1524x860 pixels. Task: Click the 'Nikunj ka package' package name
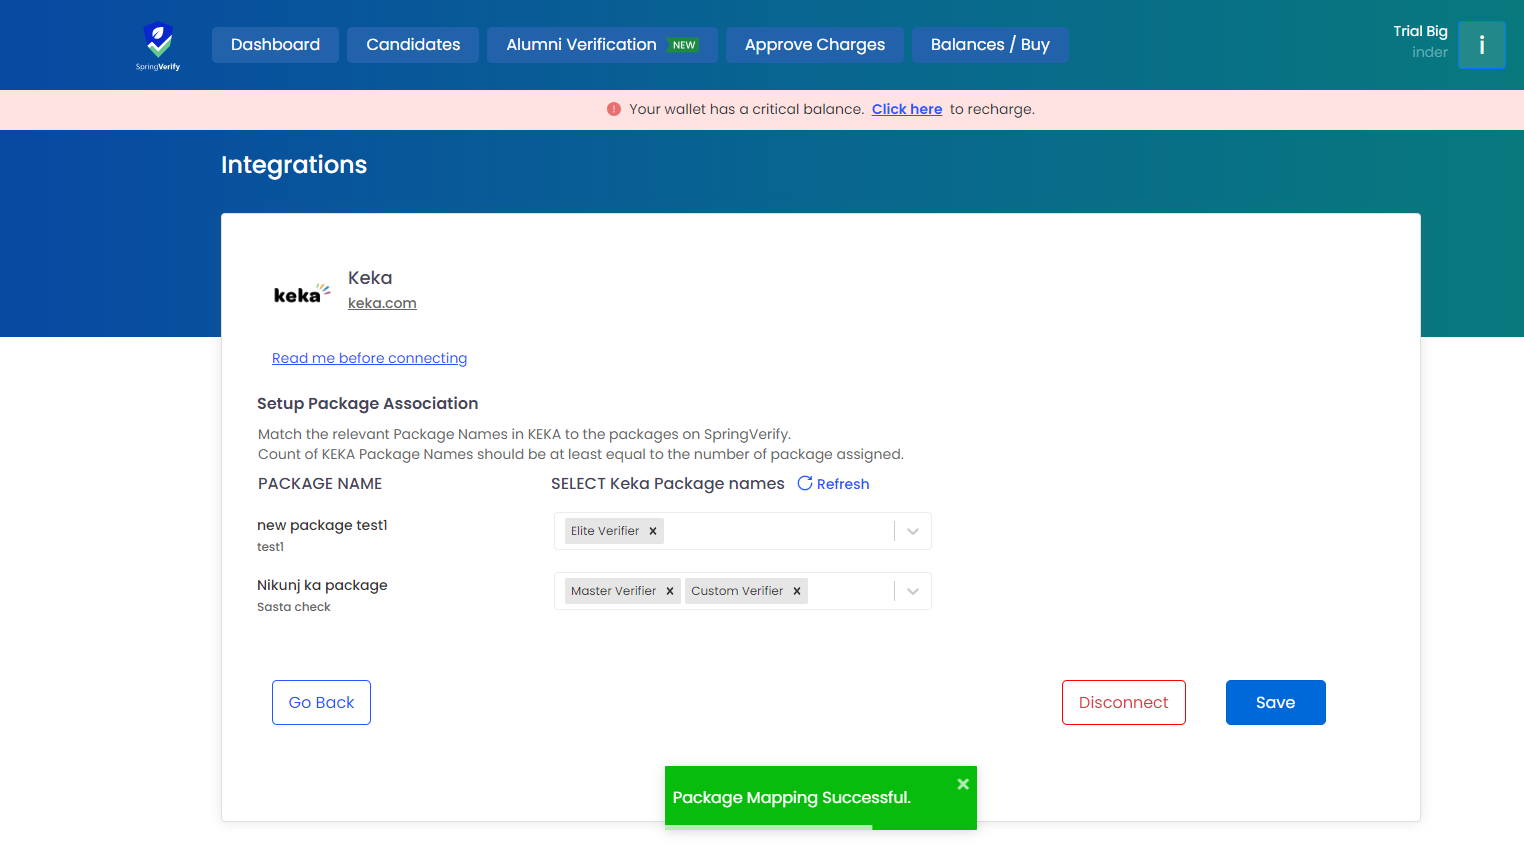pos(322,585)
